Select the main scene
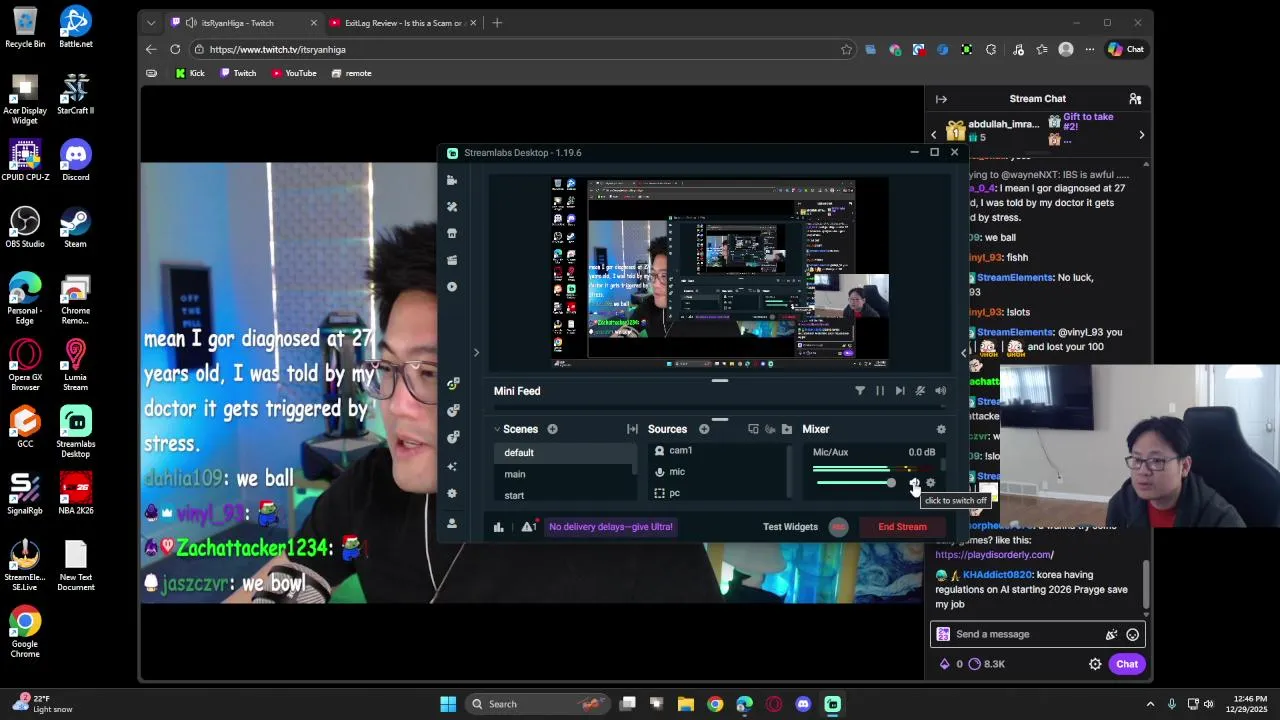 [x=565, y=474]
